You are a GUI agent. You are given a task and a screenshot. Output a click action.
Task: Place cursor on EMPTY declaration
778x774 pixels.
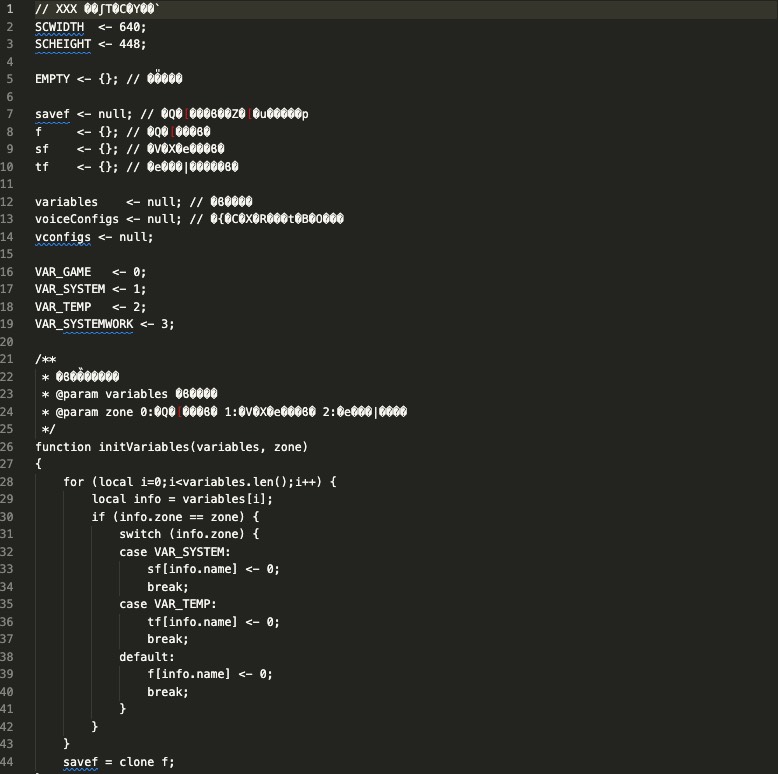click(52, 79)
